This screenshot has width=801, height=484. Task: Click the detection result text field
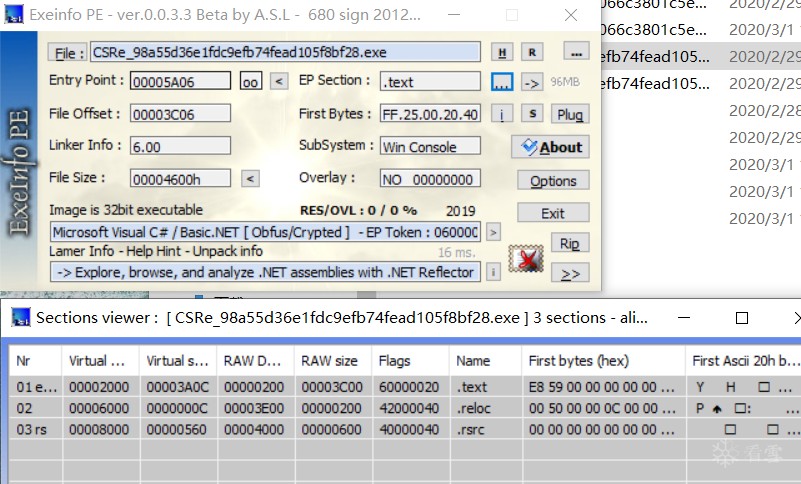click(265, 232)
